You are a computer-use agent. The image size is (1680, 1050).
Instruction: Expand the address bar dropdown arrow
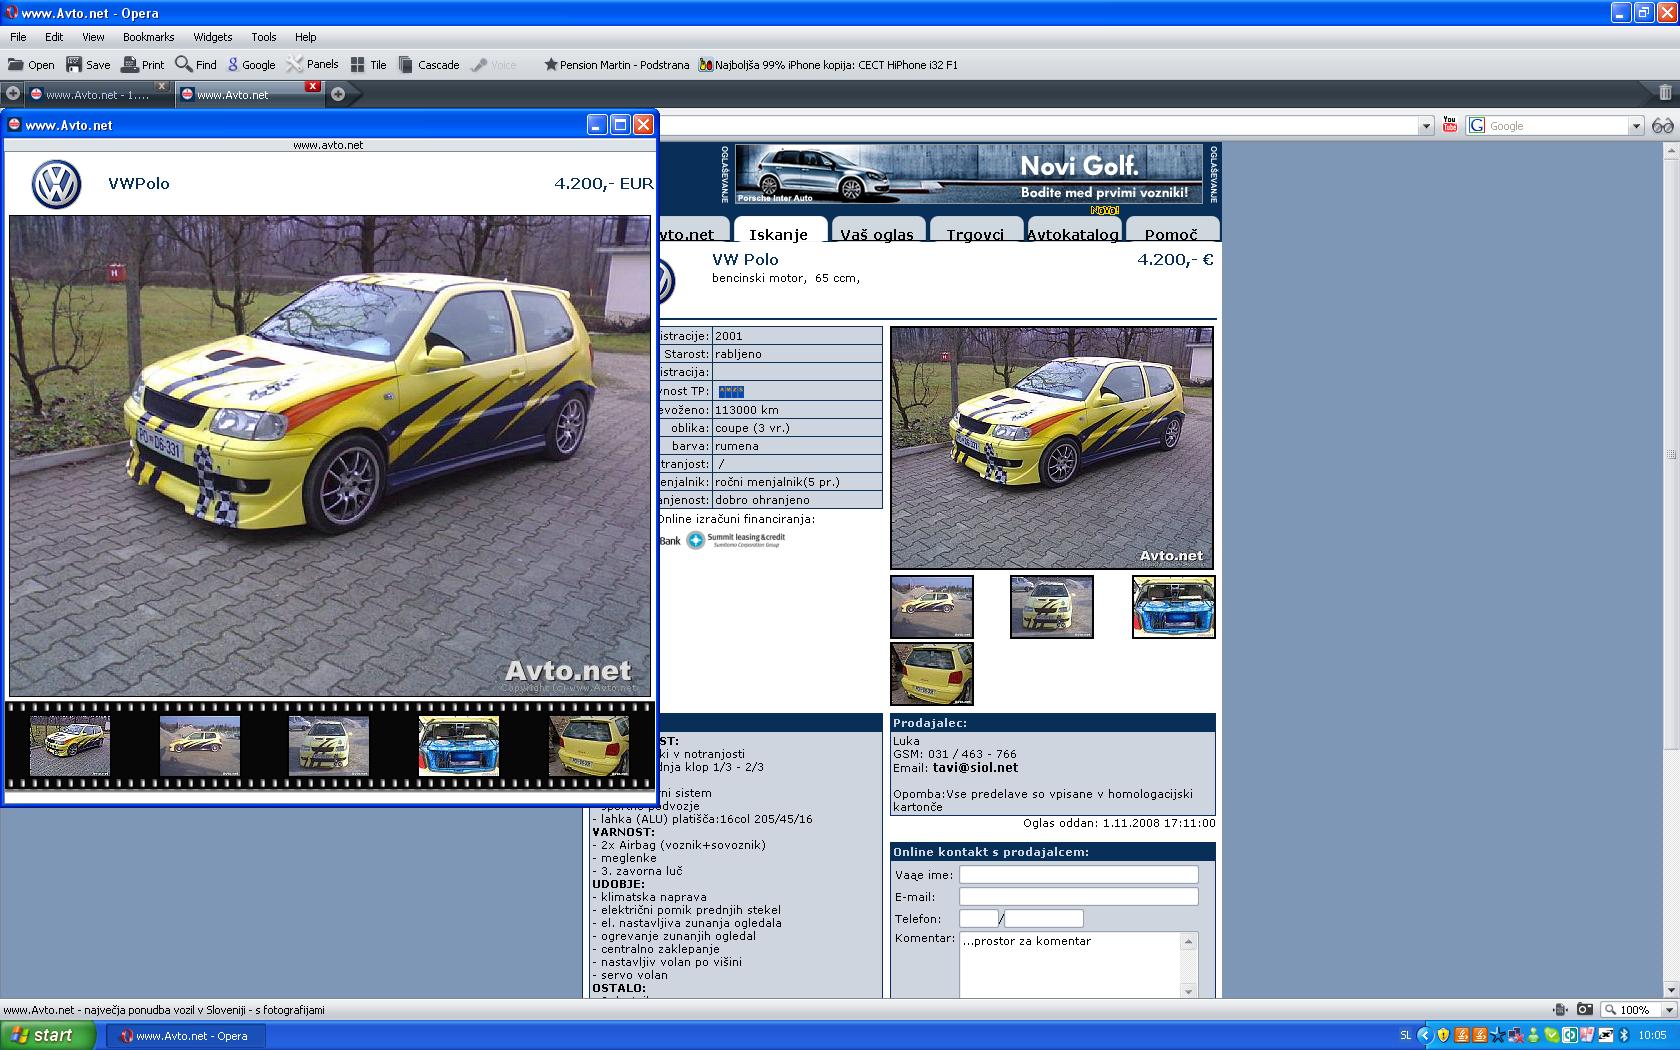[x=1426, y=126]
